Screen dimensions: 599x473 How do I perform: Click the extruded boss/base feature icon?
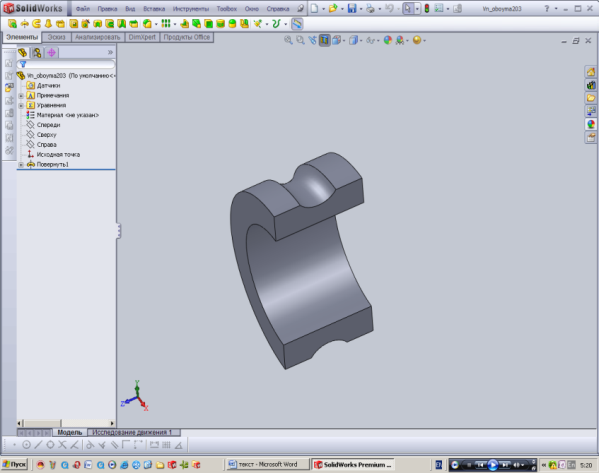coord(12,24)
